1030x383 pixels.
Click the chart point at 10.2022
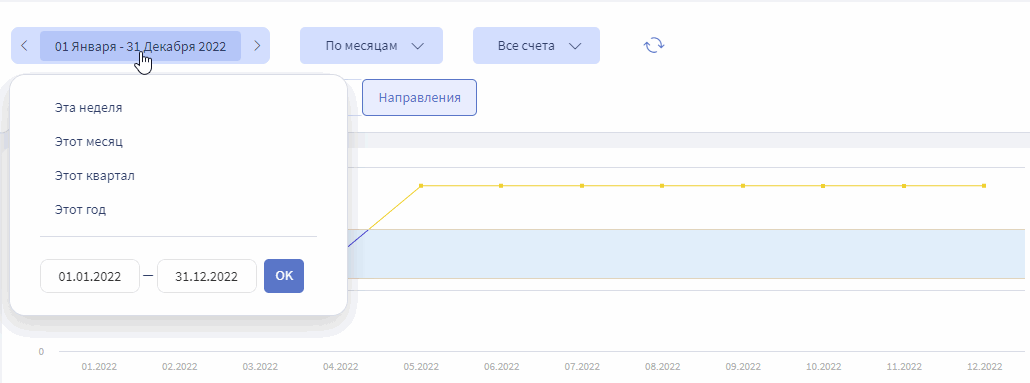tap(823, 186)
